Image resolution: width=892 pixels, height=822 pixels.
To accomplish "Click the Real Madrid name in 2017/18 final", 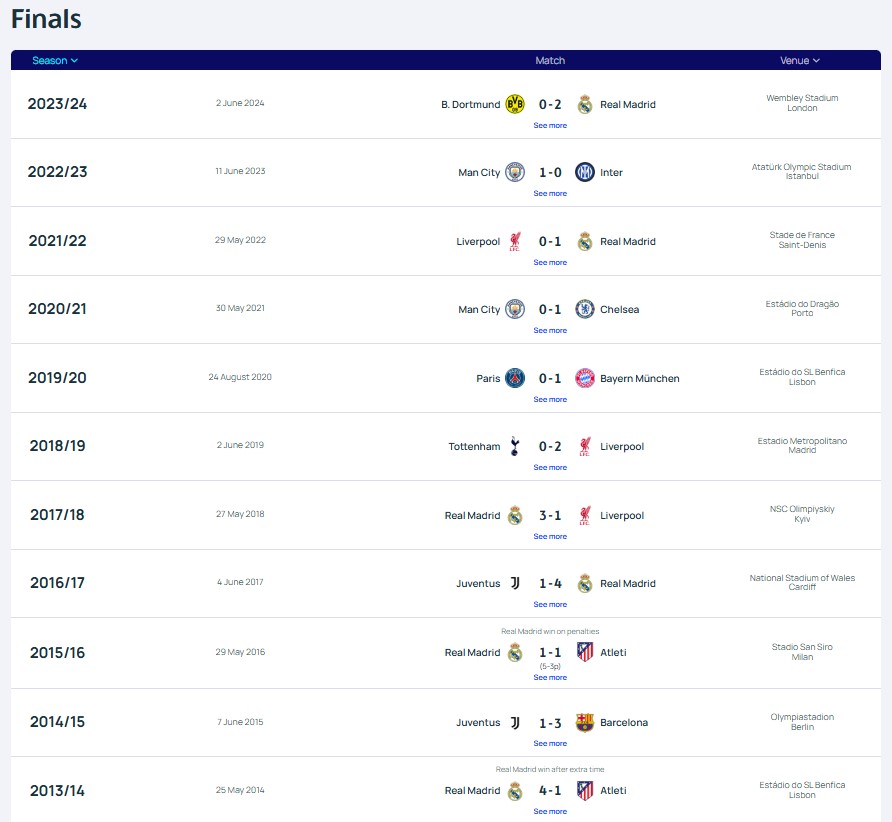I will pyautogui.click(x=472, y=515).
